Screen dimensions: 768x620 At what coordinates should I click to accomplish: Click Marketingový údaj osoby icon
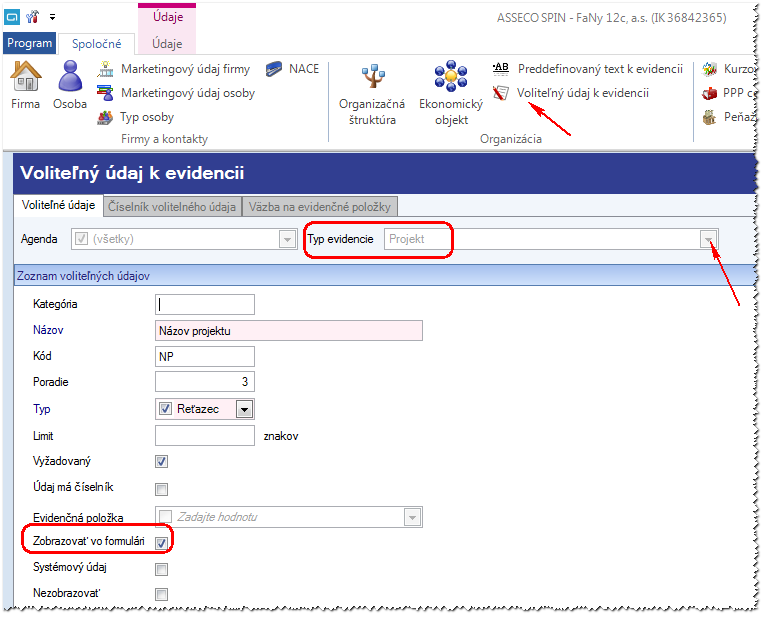(105, 93)
